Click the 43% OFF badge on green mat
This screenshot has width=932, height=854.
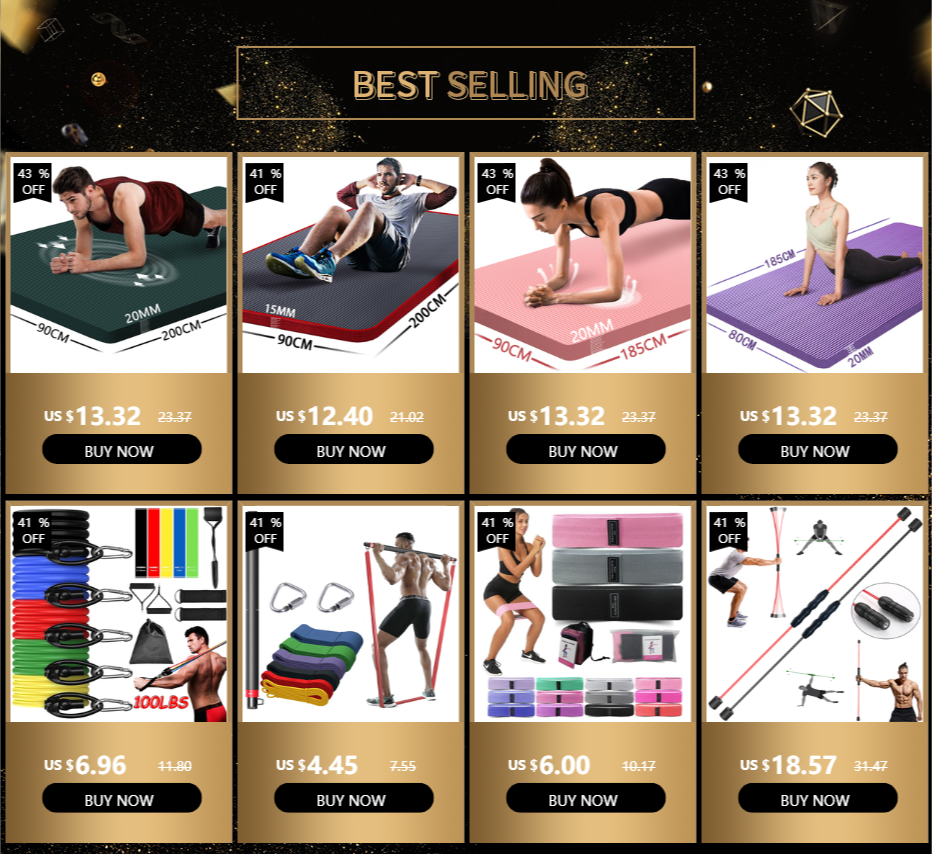[33, 182]
